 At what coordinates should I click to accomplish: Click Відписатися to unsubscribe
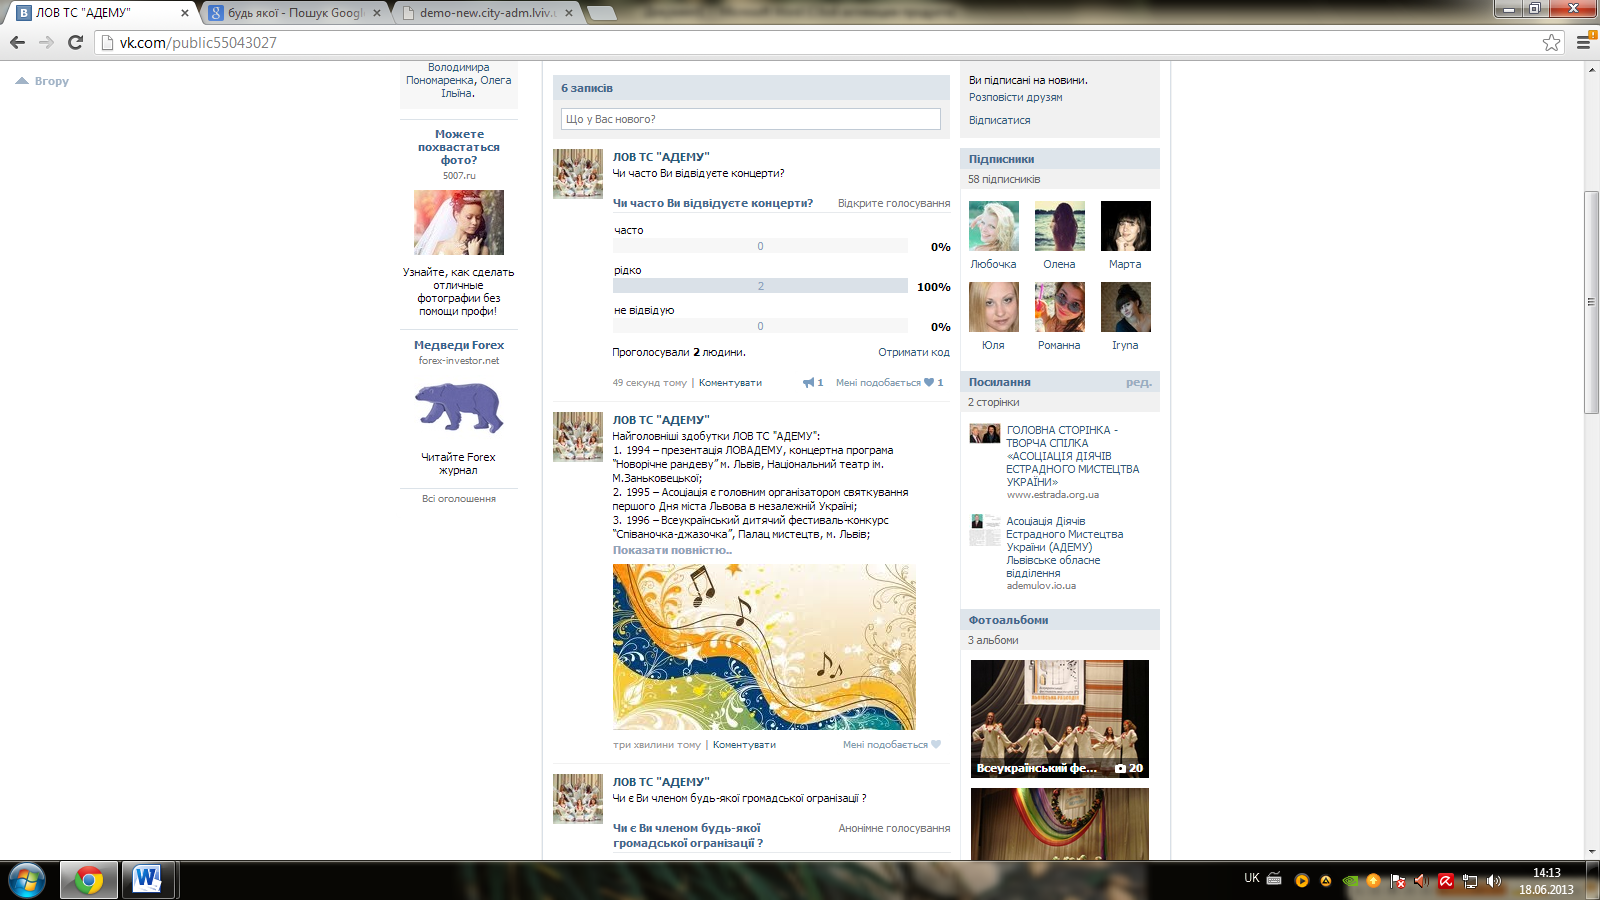[x=999, y=120]
